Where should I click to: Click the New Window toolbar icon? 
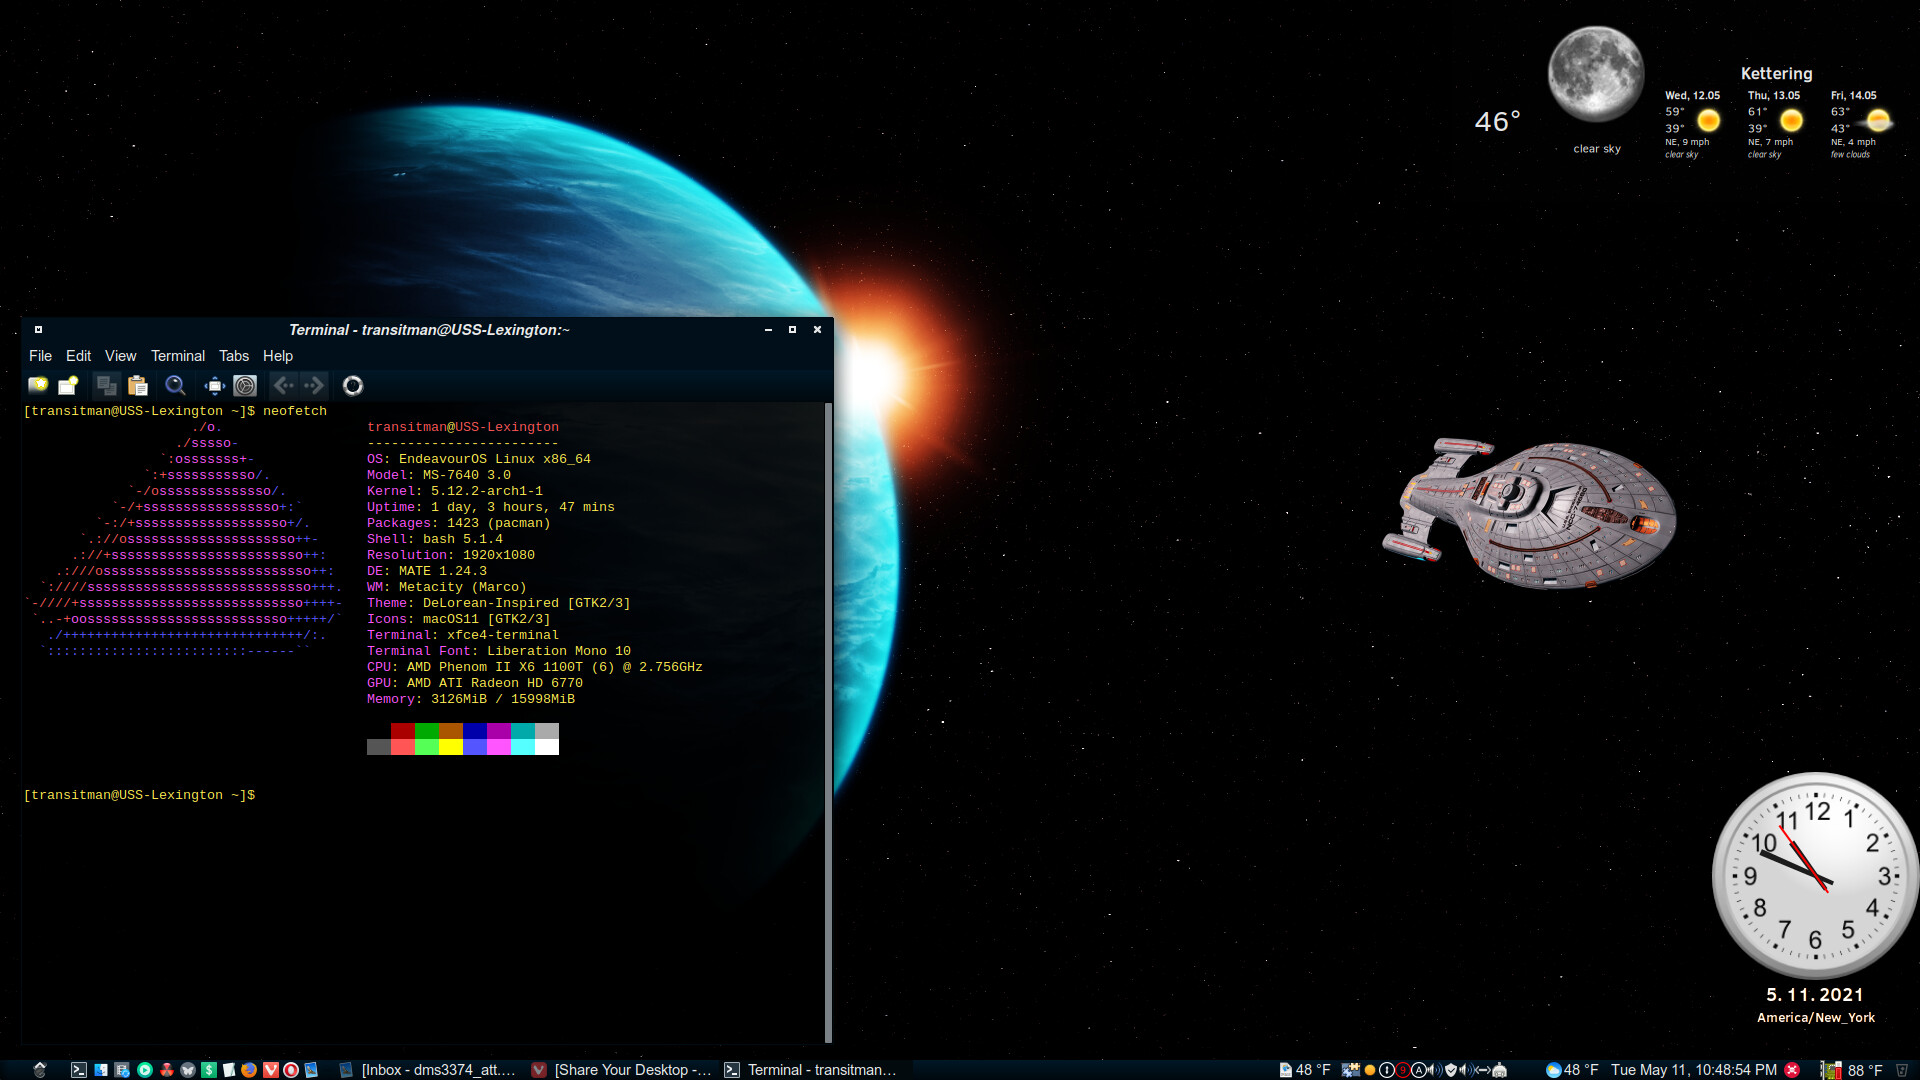(x=68, y=385)
